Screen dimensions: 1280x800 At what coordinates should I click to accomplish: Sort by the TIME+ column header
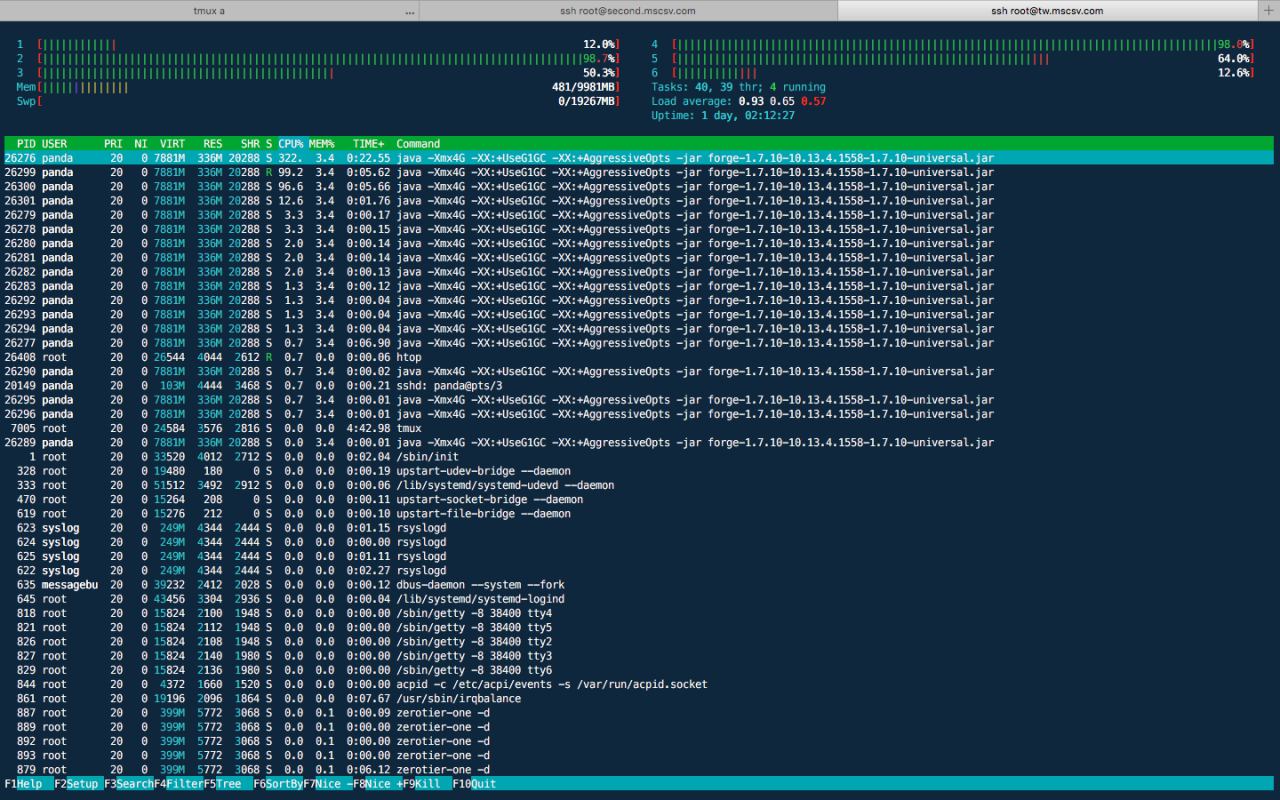click(x=368, y=144)
